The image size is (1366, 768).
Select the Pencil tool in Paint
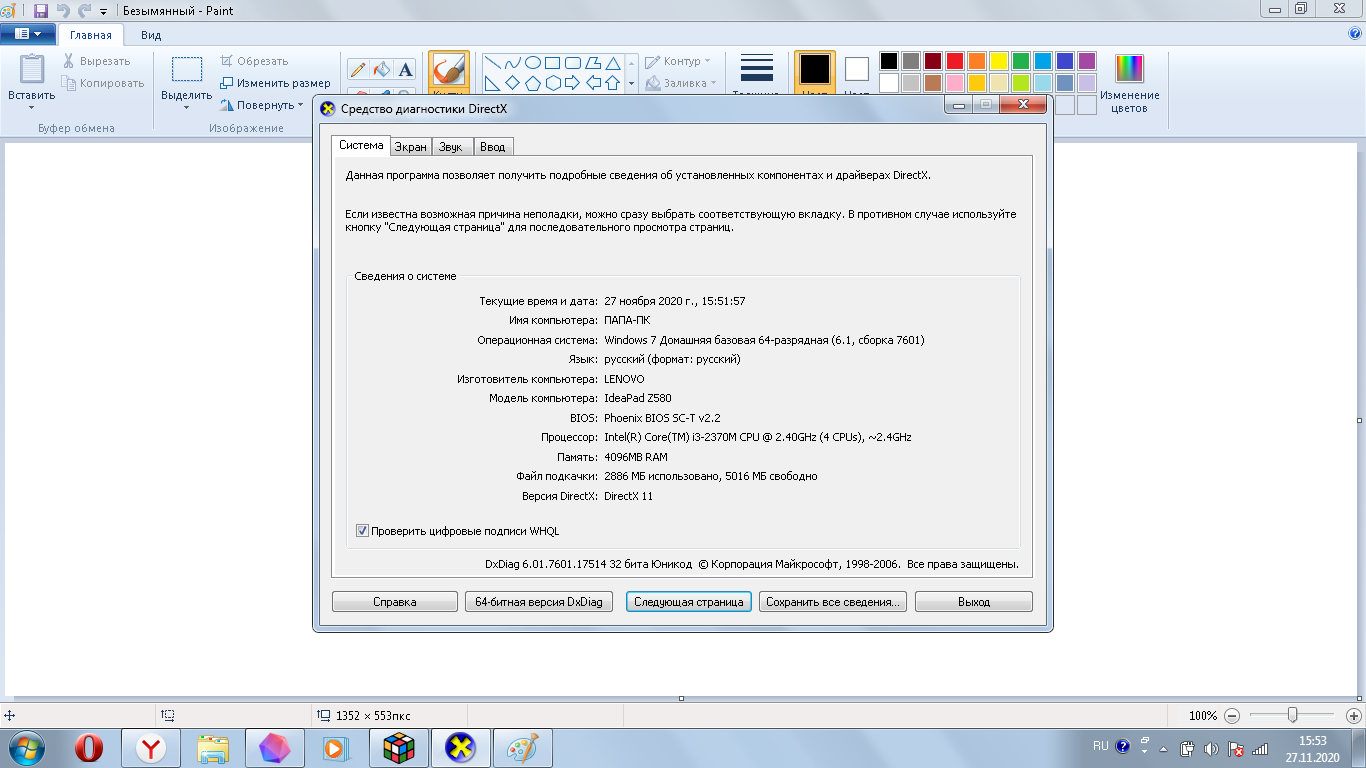357,69
